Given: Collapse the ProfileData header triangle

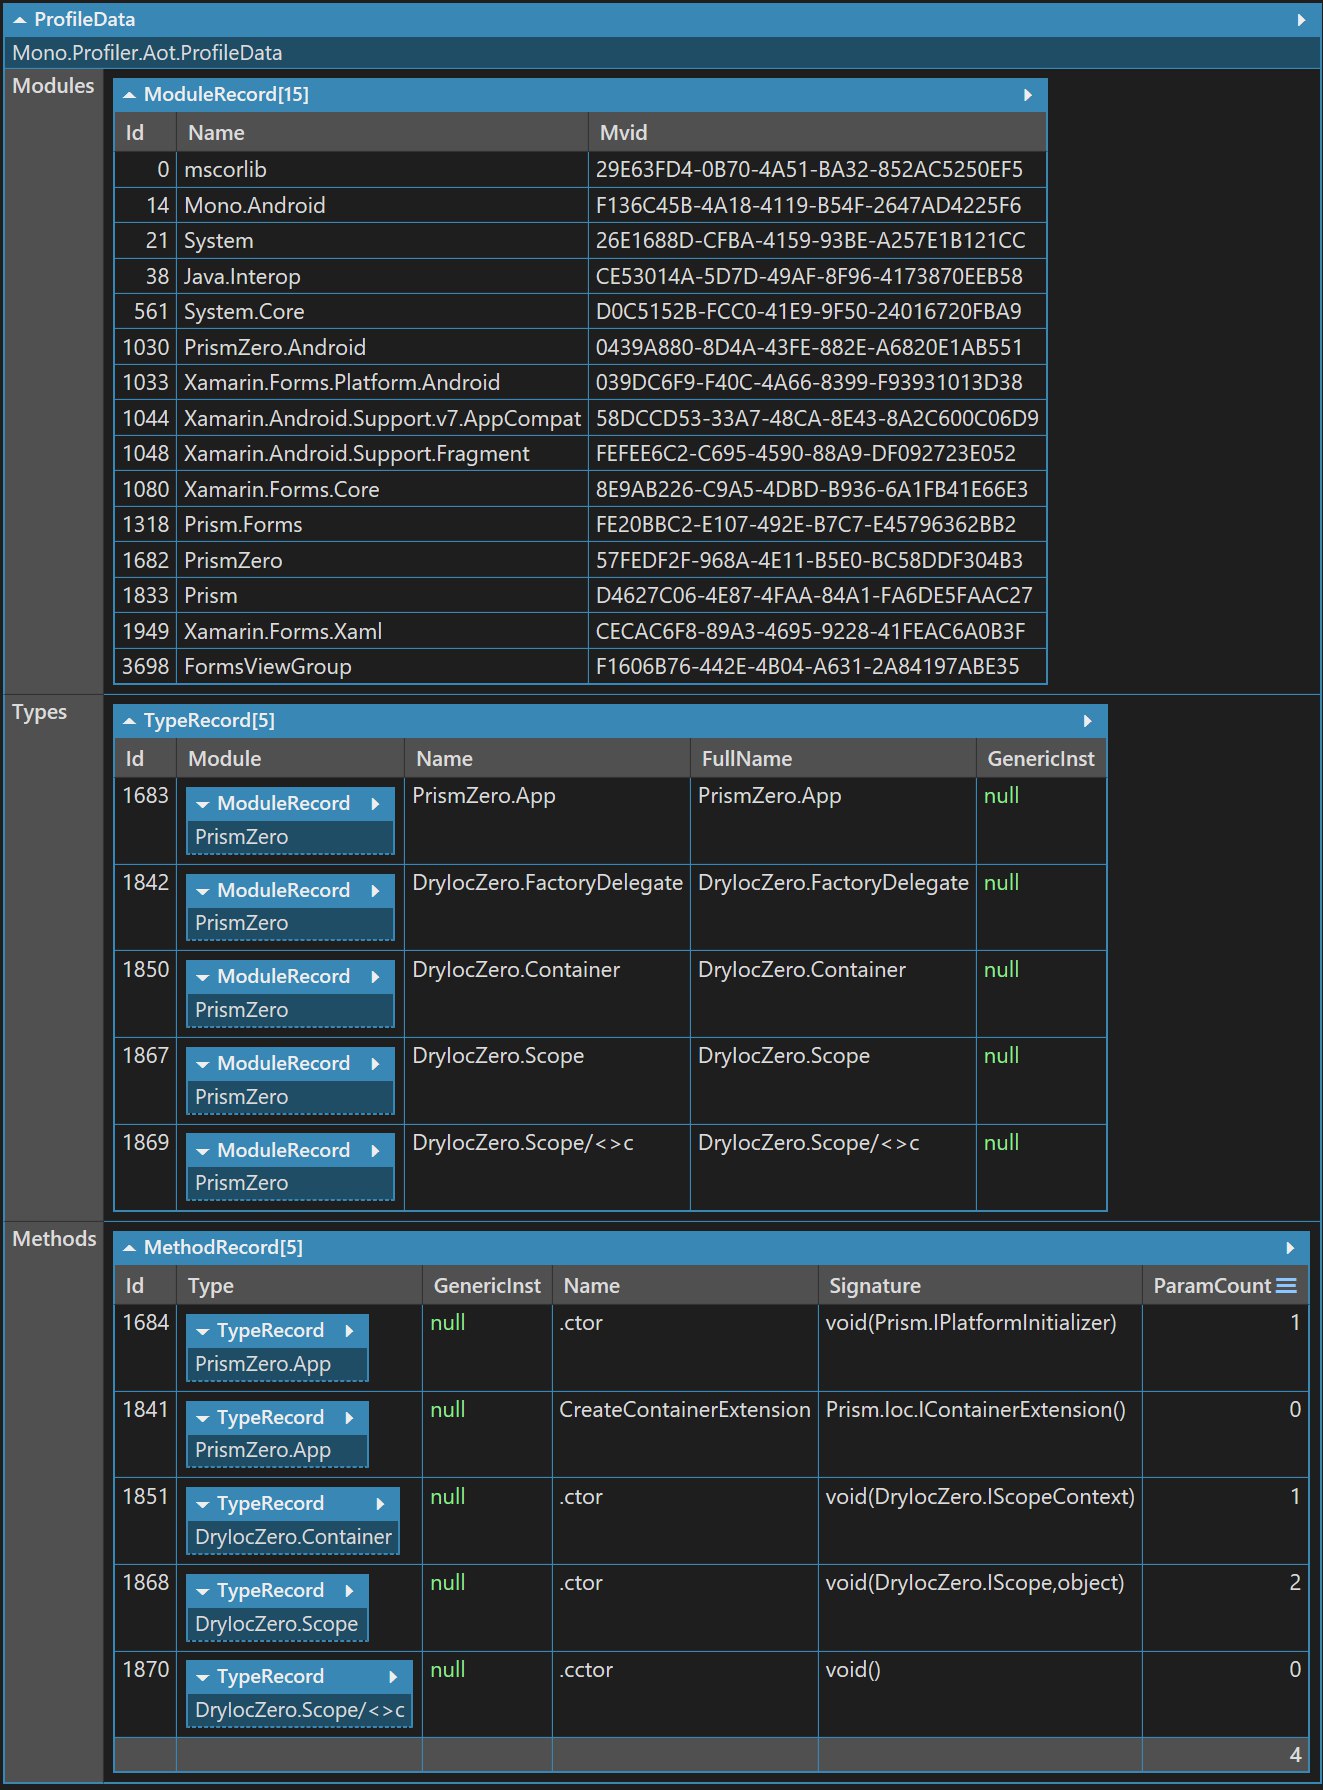Looking at the screenshot, I should pos(19,20).
